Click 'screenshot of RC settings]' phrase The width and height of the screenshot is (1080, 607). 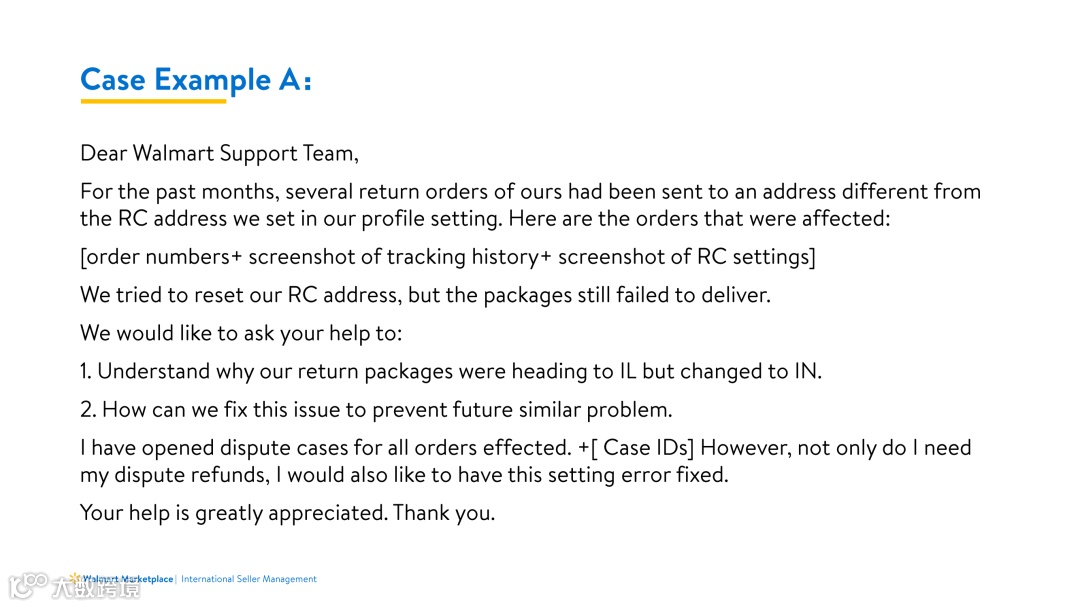coord(687,257)
